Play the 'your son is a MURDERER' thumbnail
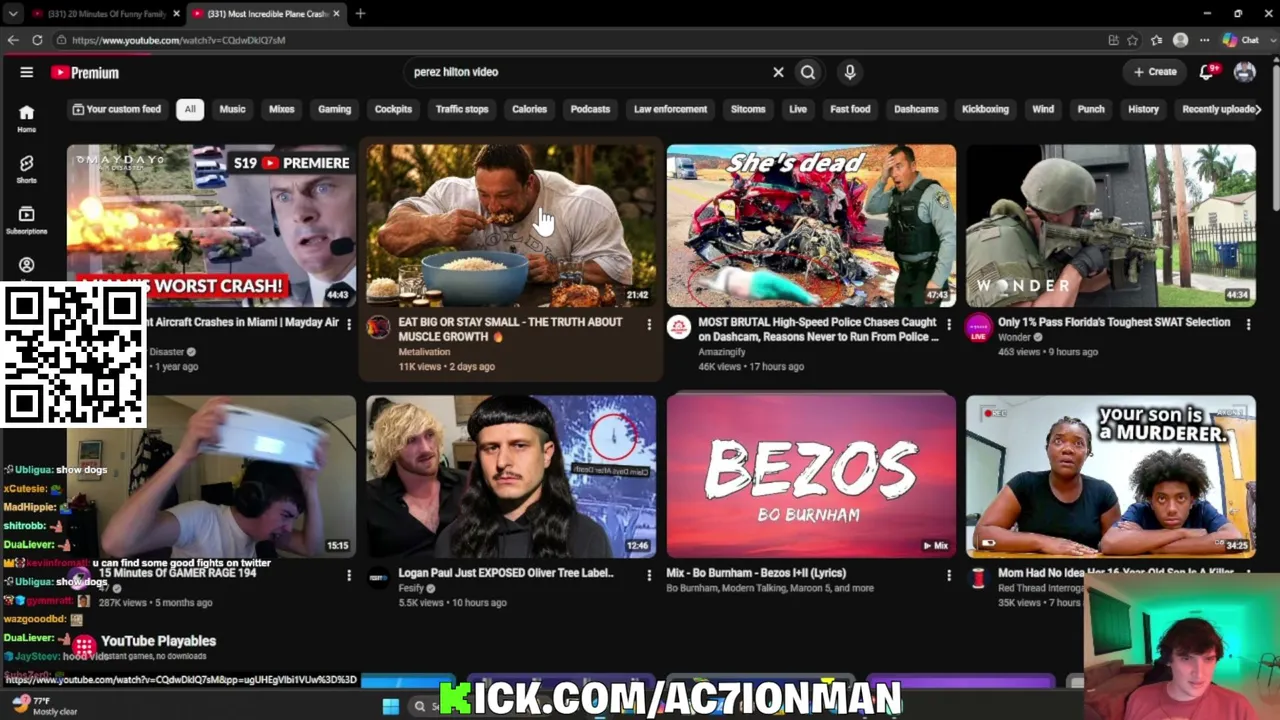The height and width of the screenshot is (720, 1280). pos(1110,476)
